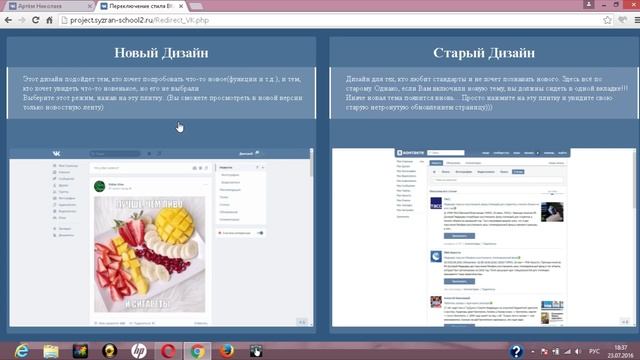Show hidden system tray icons
The height and width of the screenshot is (360, 640).
pyautogui.click(x=533, y=351)
